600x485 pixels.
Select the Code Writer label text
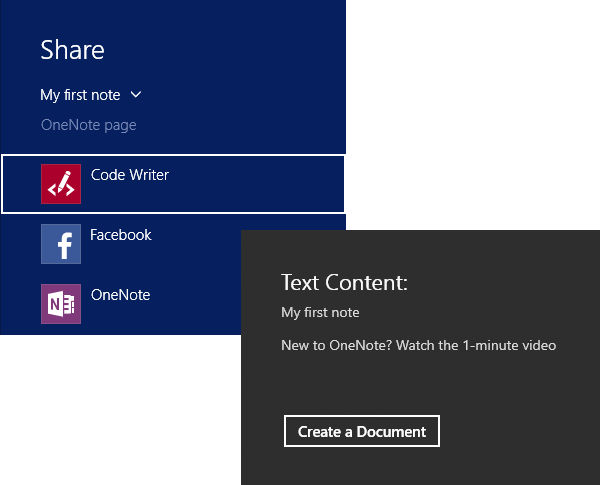point(130,175)
